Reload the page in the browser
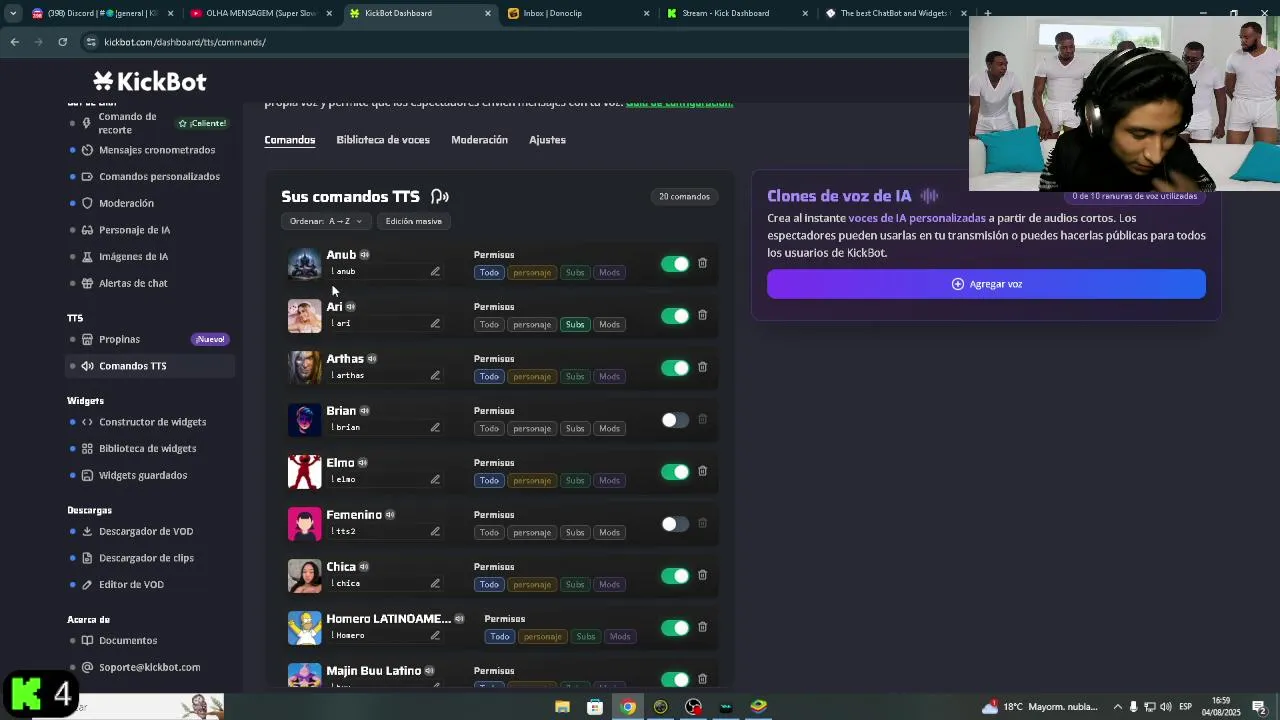Image resolution: width=1280 pixels, height=720 pixels. pos(62,42)
